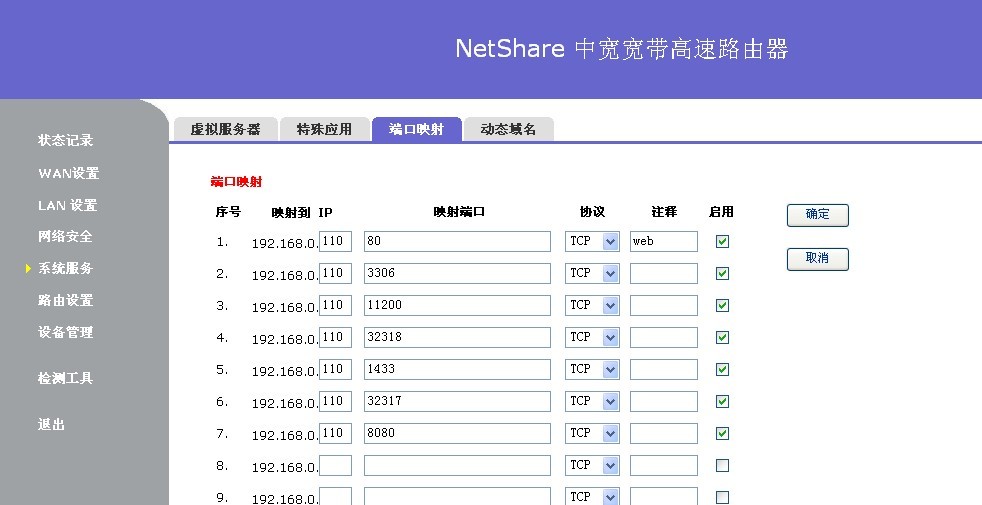Image resolution: width=982 pixels, height=505 pixels.
Task: Click the port field containing 8080
Action: pyautogui.click(x=457, y=433)
